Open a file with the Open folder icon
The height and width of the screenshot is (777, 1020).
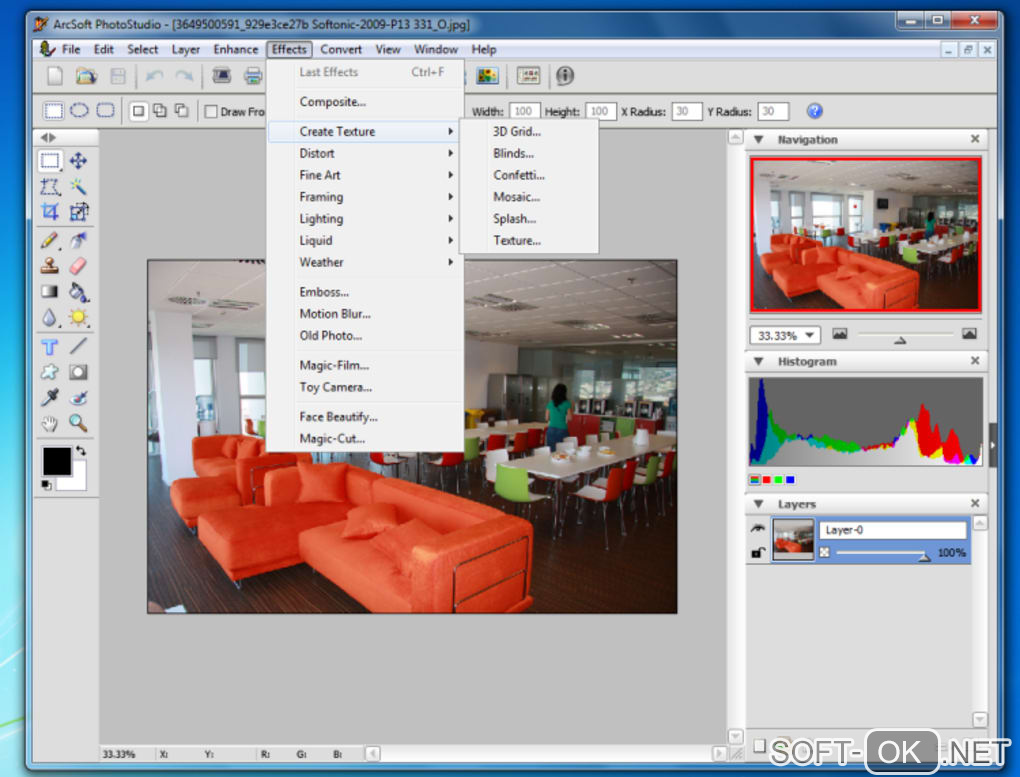86,76
